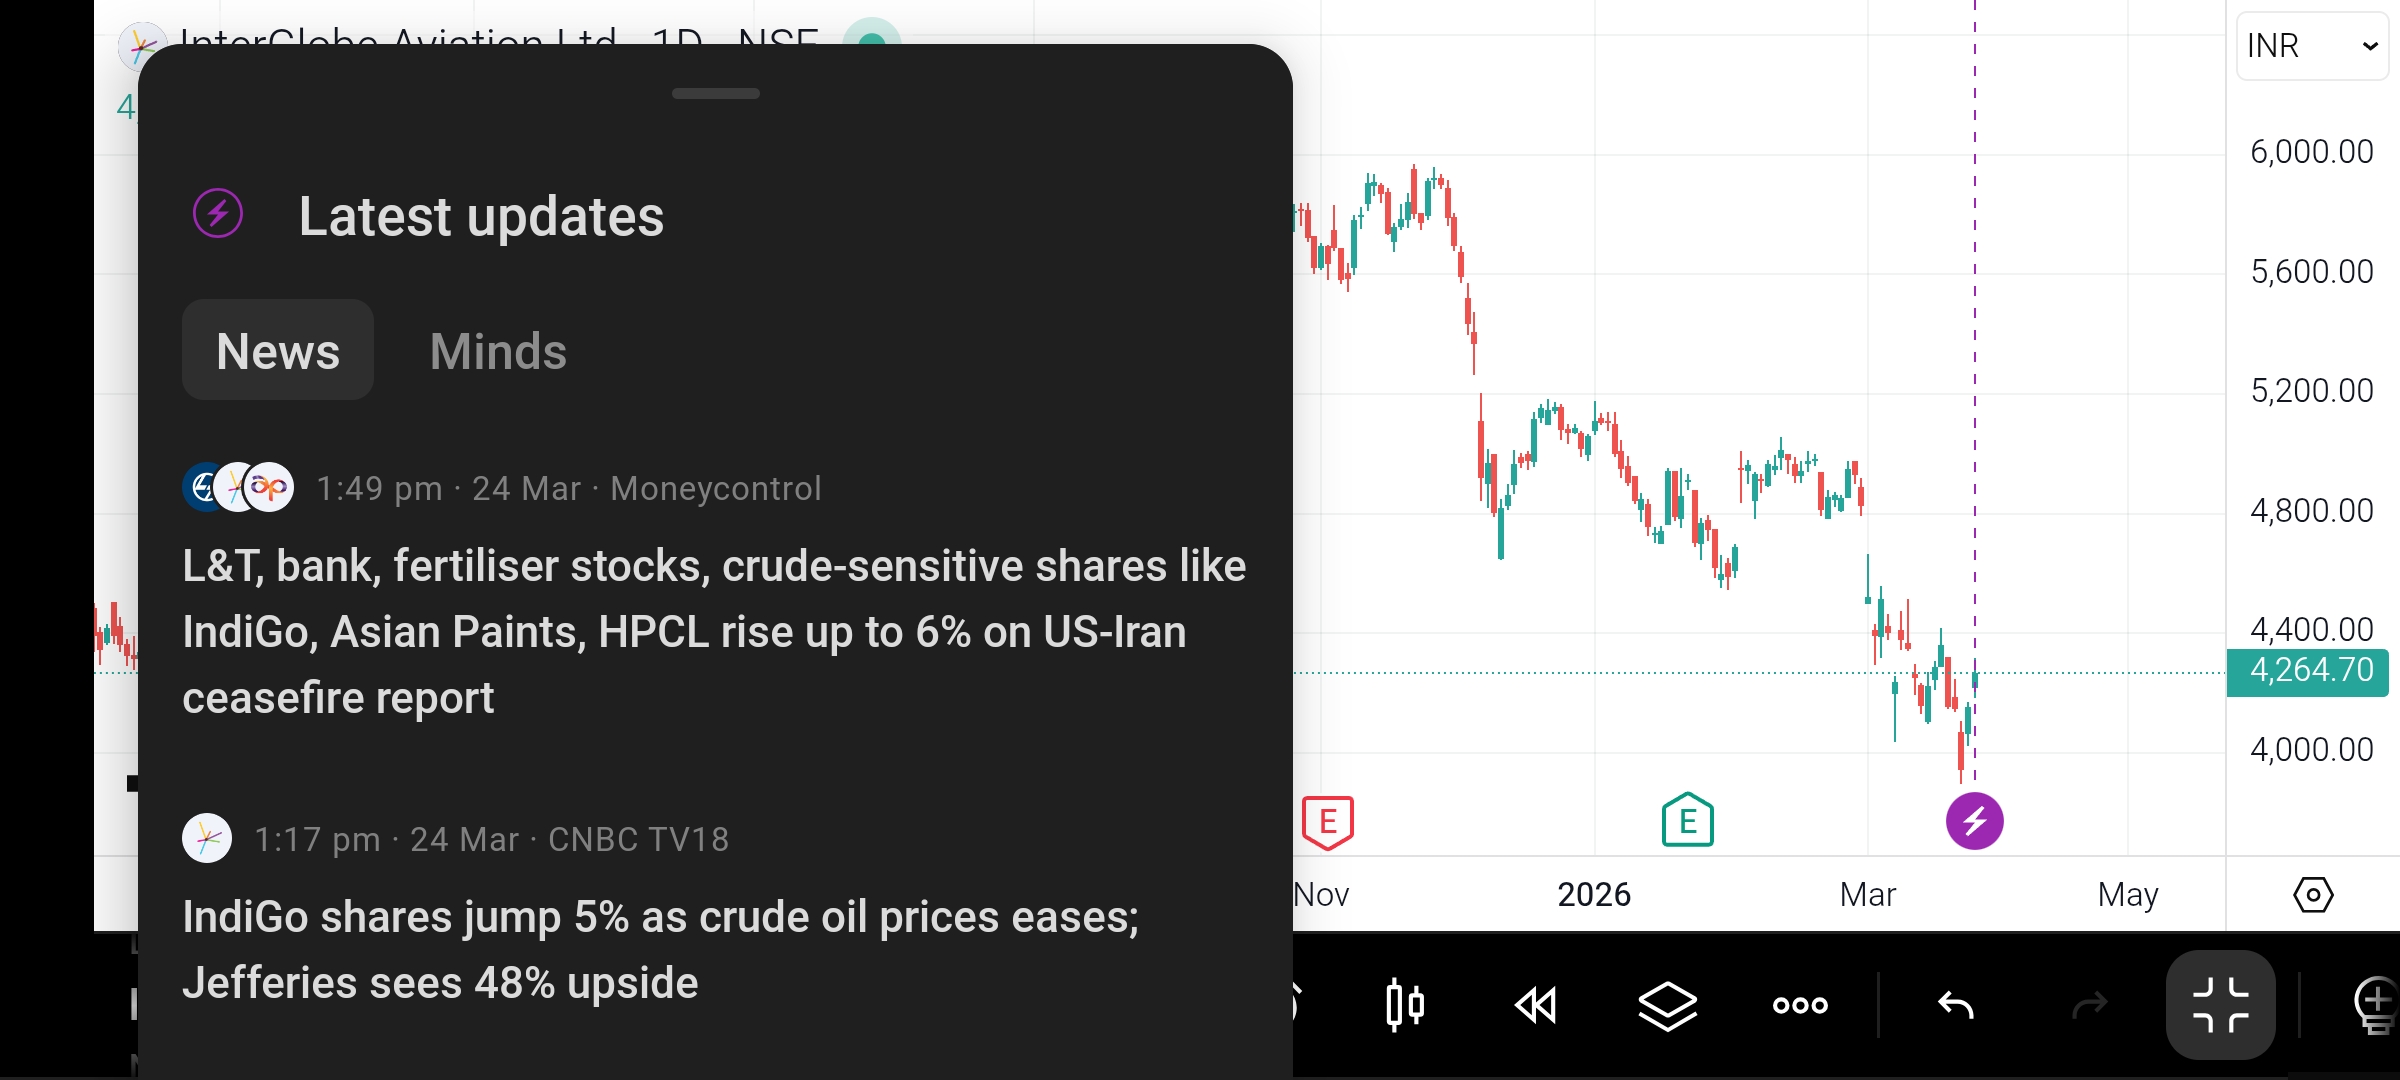Click the green E earnings marker
The width and height of the screenshot is (2400, 1080).
pos(1687,821)
